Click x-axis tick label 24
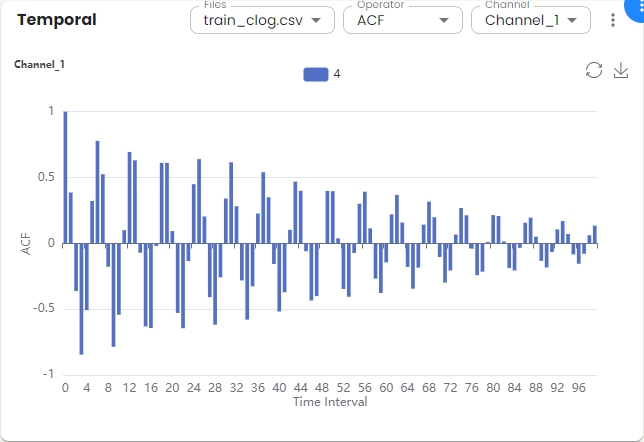This screenshot has height=442, width=644. click(193, 388)
